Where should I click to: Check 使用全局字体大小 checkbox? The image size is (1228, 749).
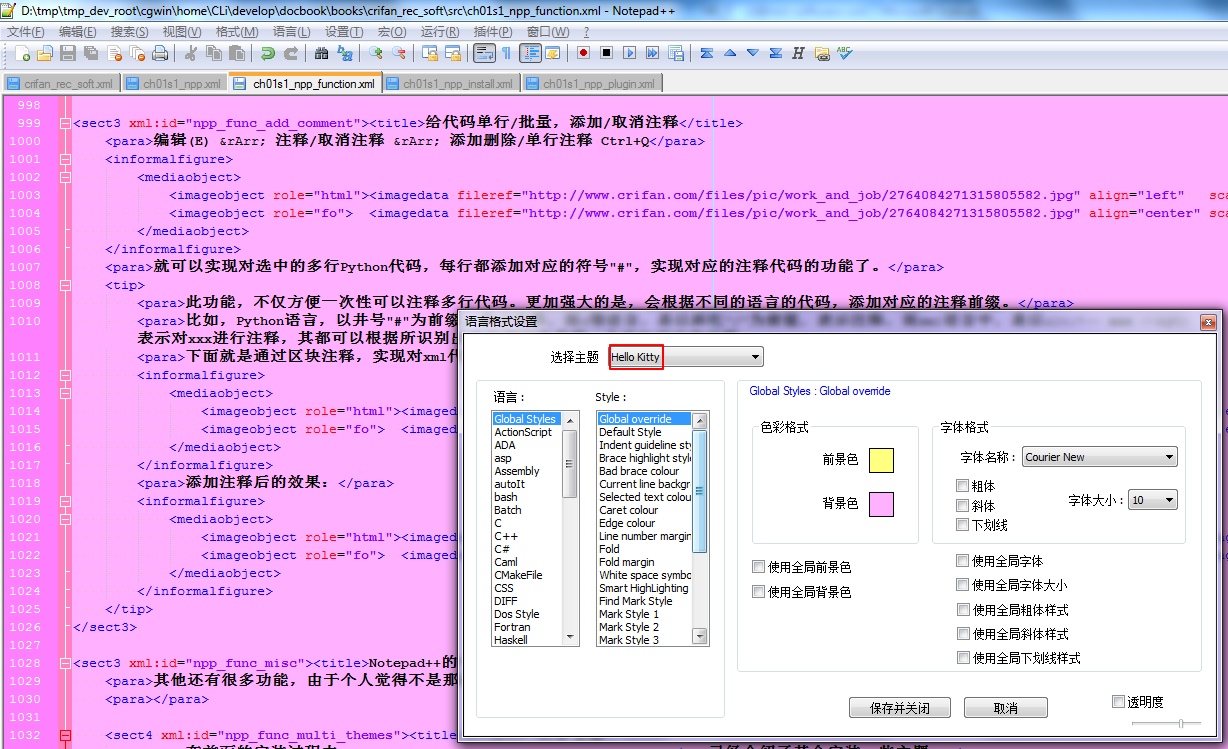(962, 585)
